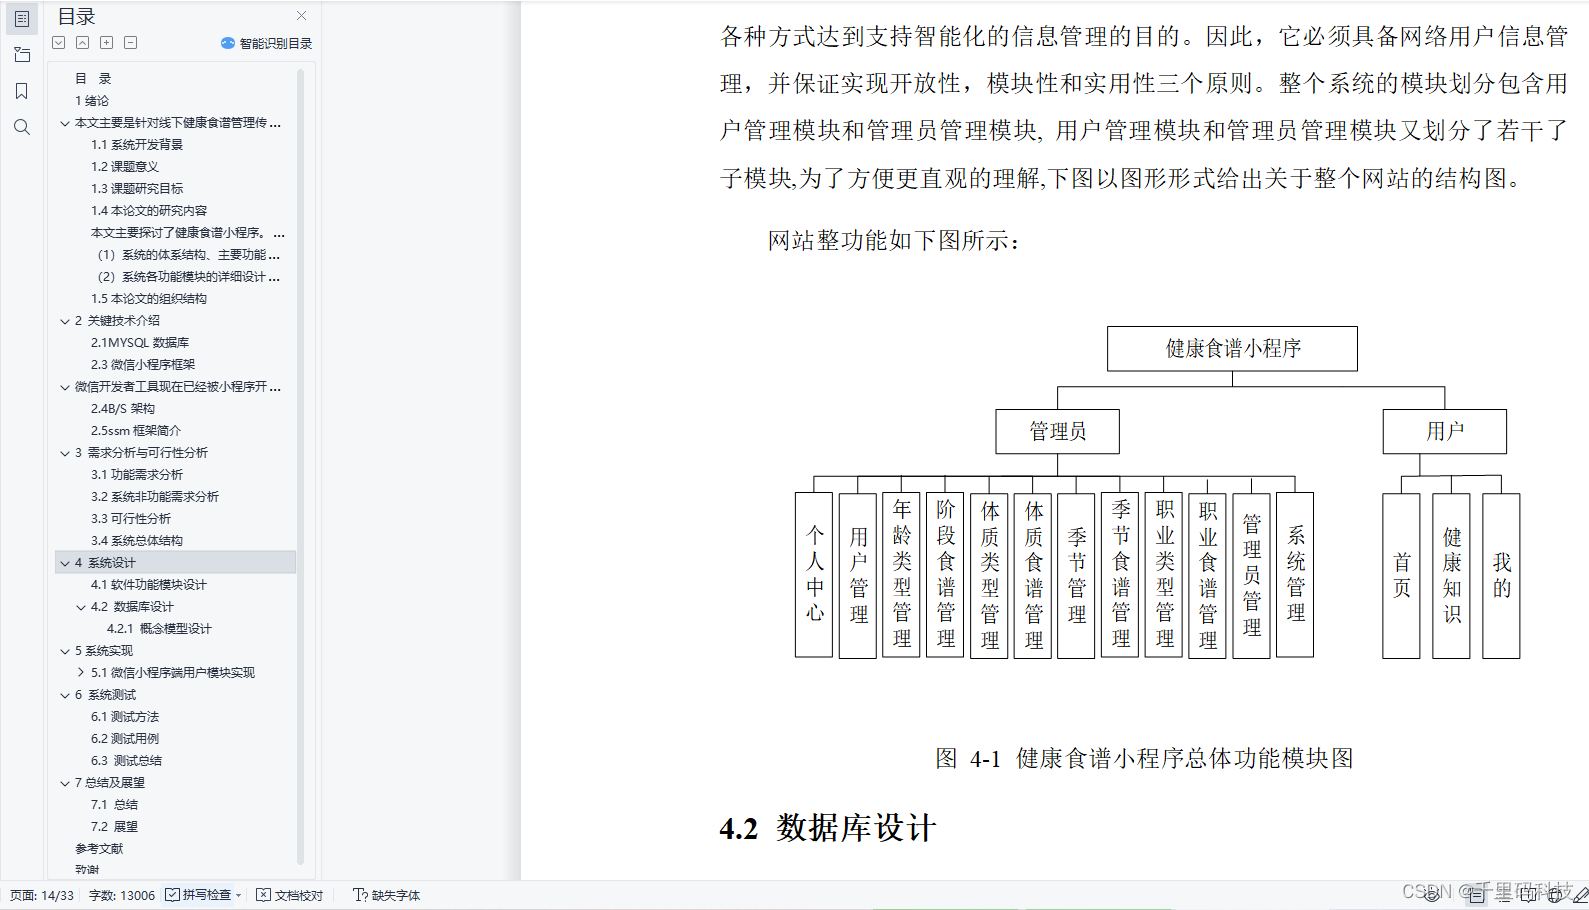The image size is (1589, 910).
Task: Collapse the 本文主要是针对线下健康食谱管理 outline node
Action: click(x=65, y=123)
